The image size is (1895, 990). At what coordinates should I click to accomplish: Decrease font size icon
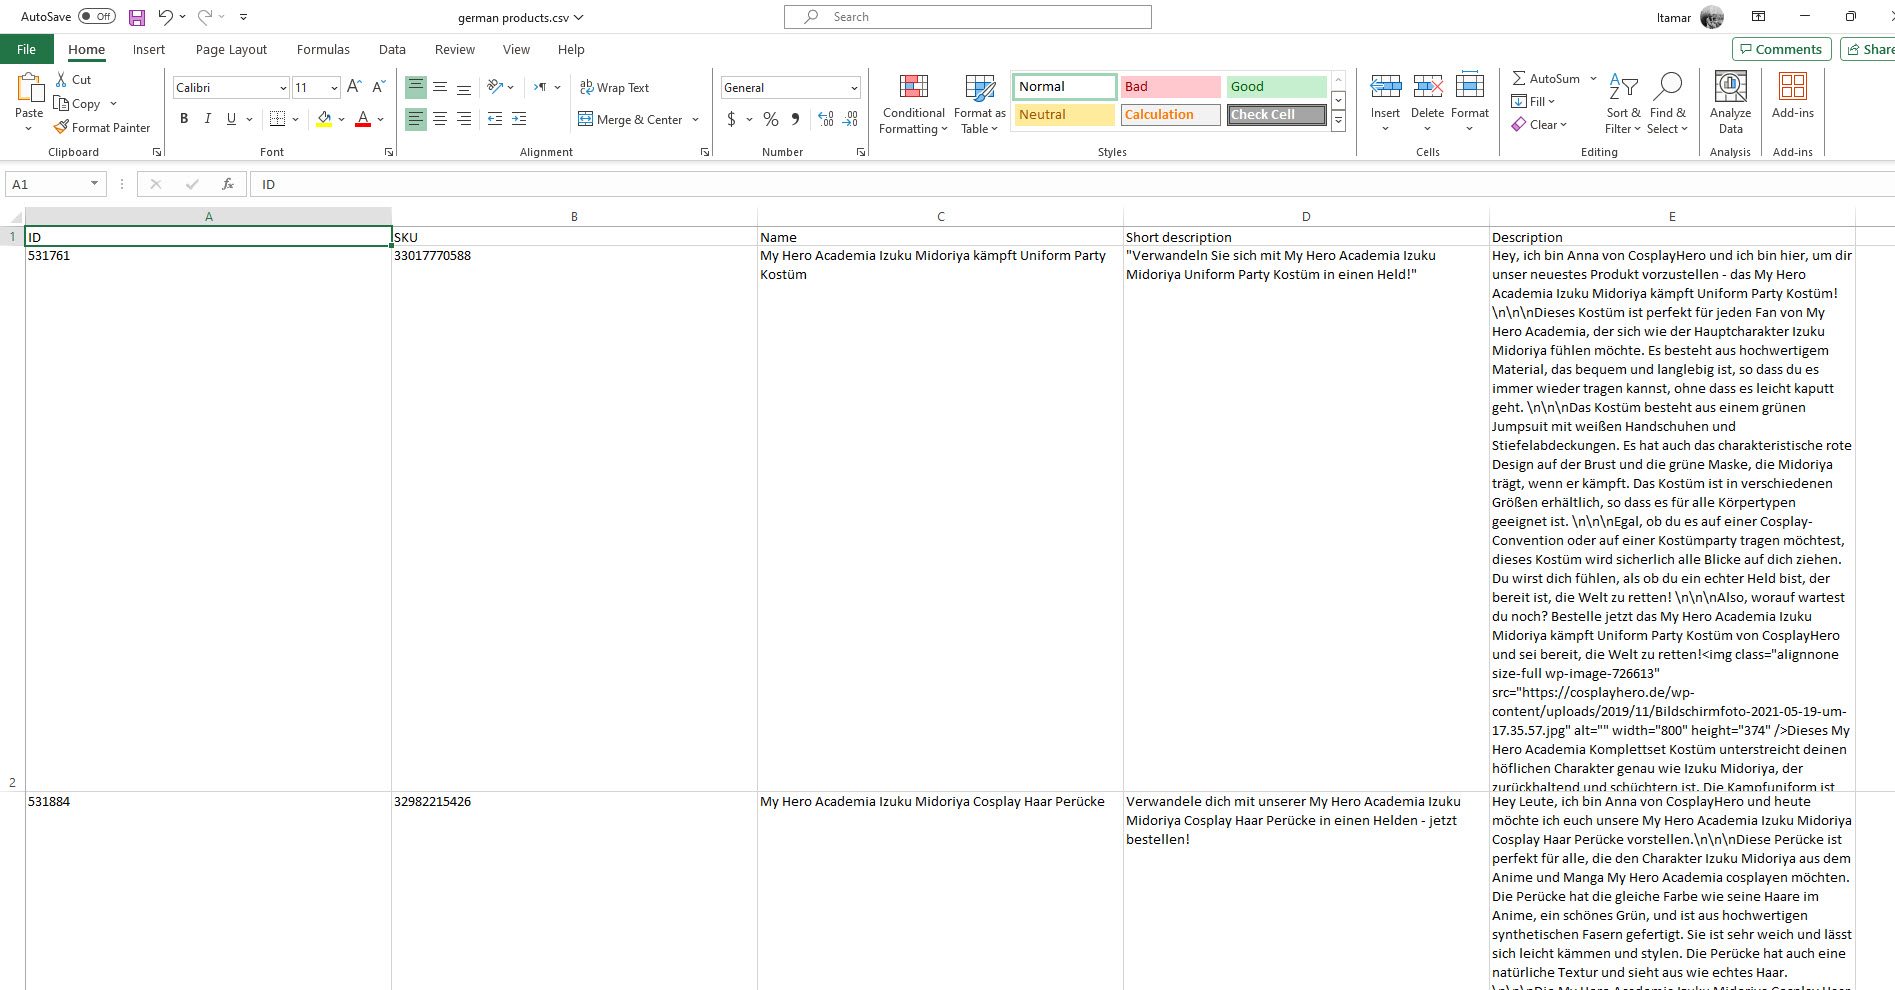(x=378, y=87)
